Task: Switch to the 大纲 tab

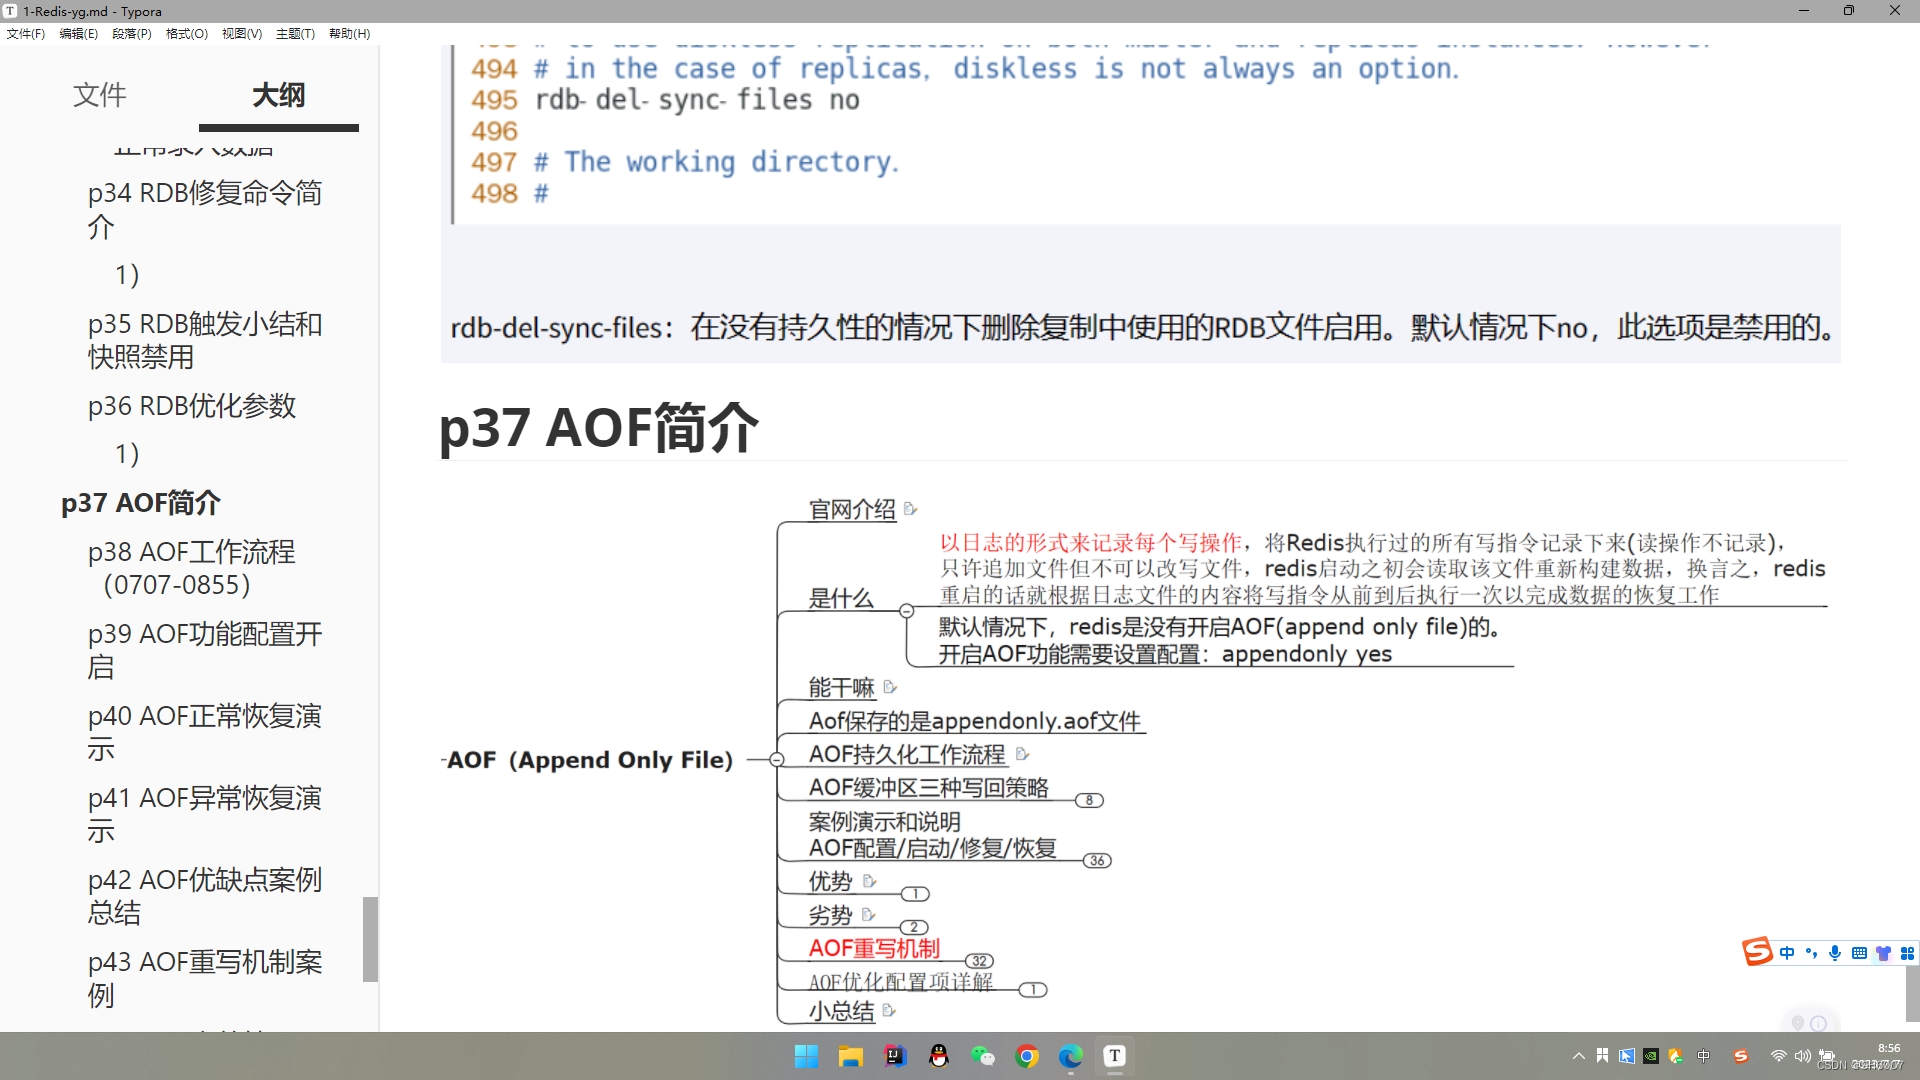Action: click(x=278, y=95)
